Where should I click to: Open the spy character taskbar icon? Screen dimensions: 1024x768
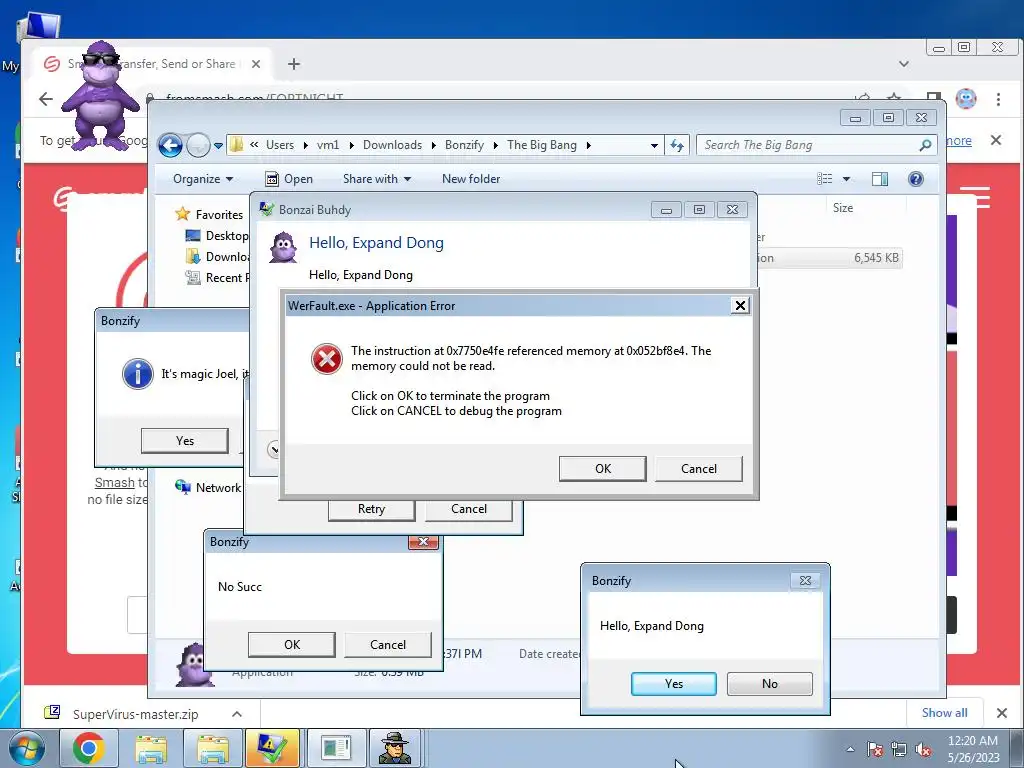[395, 748]
